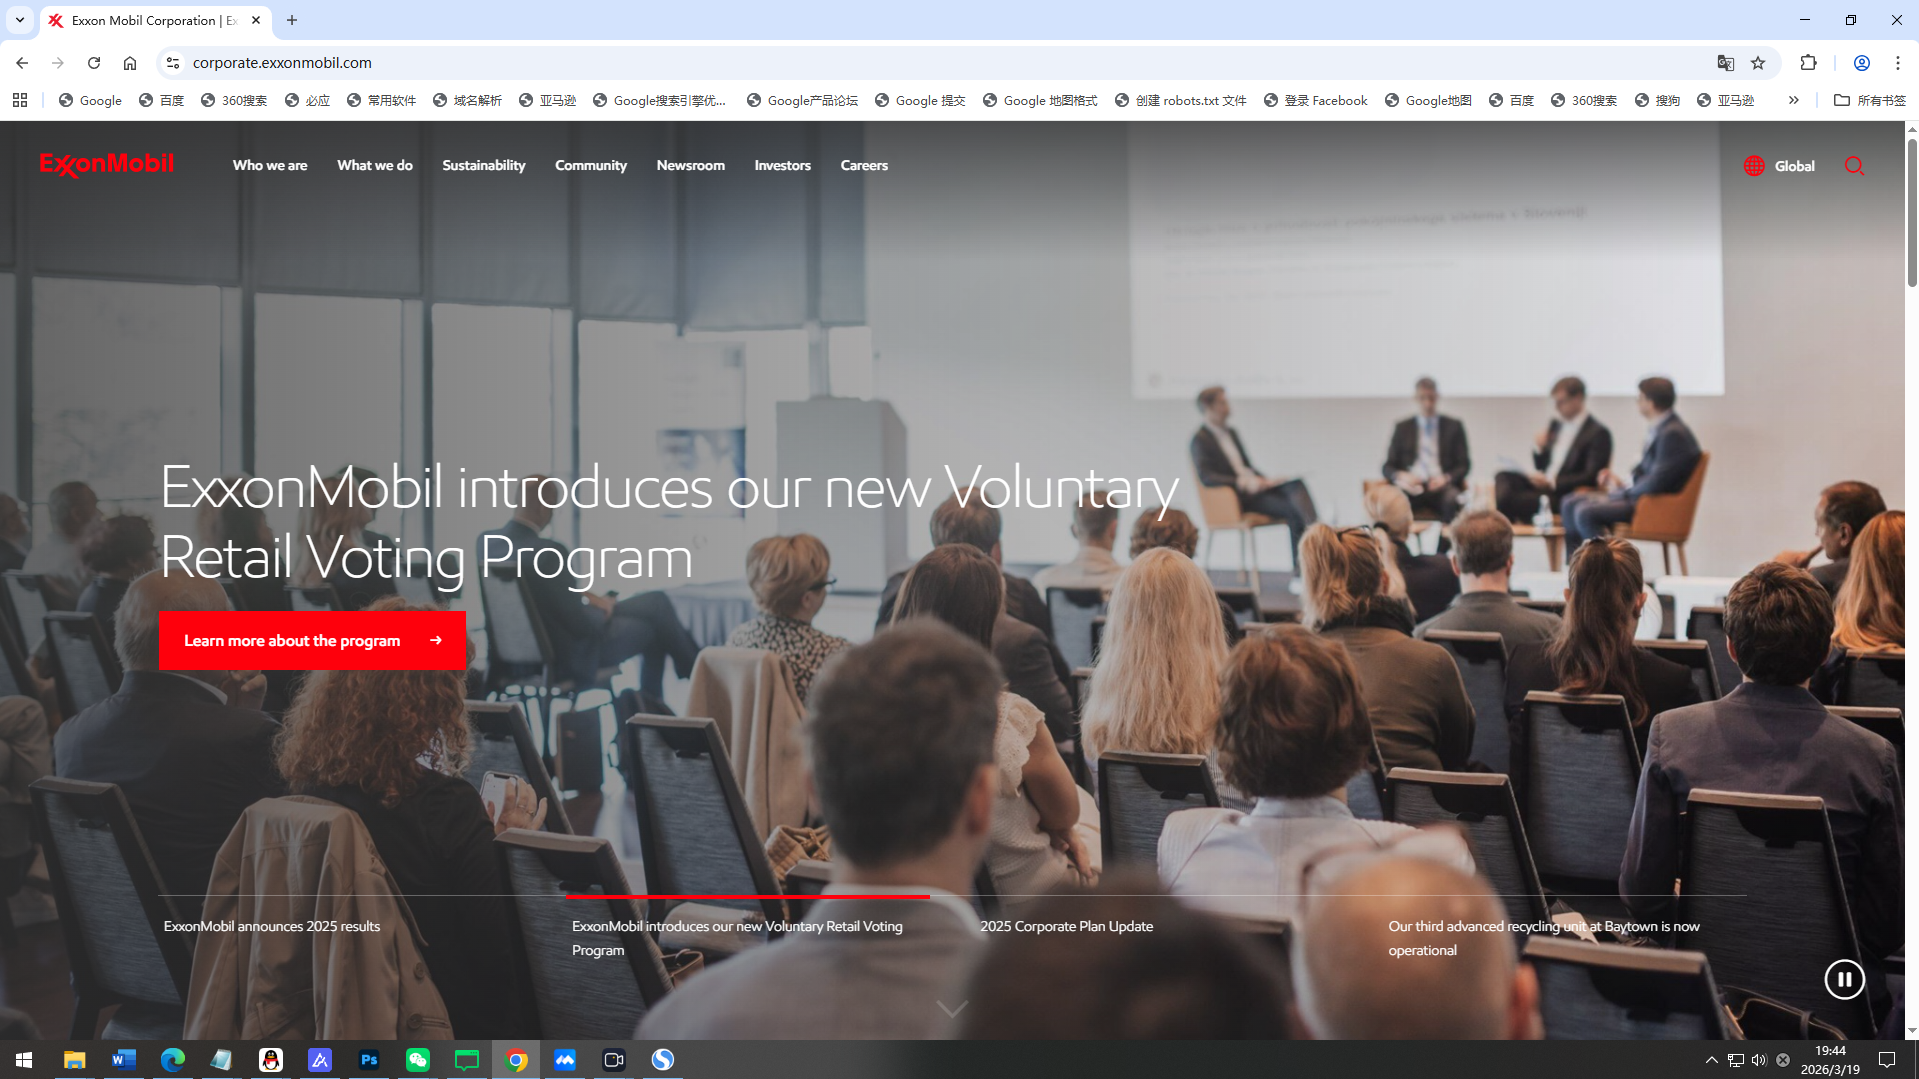Select 2025 Corporate Plan Update slide
The width and height of the screenshot is (1919, 1079).
(1066, 926)
